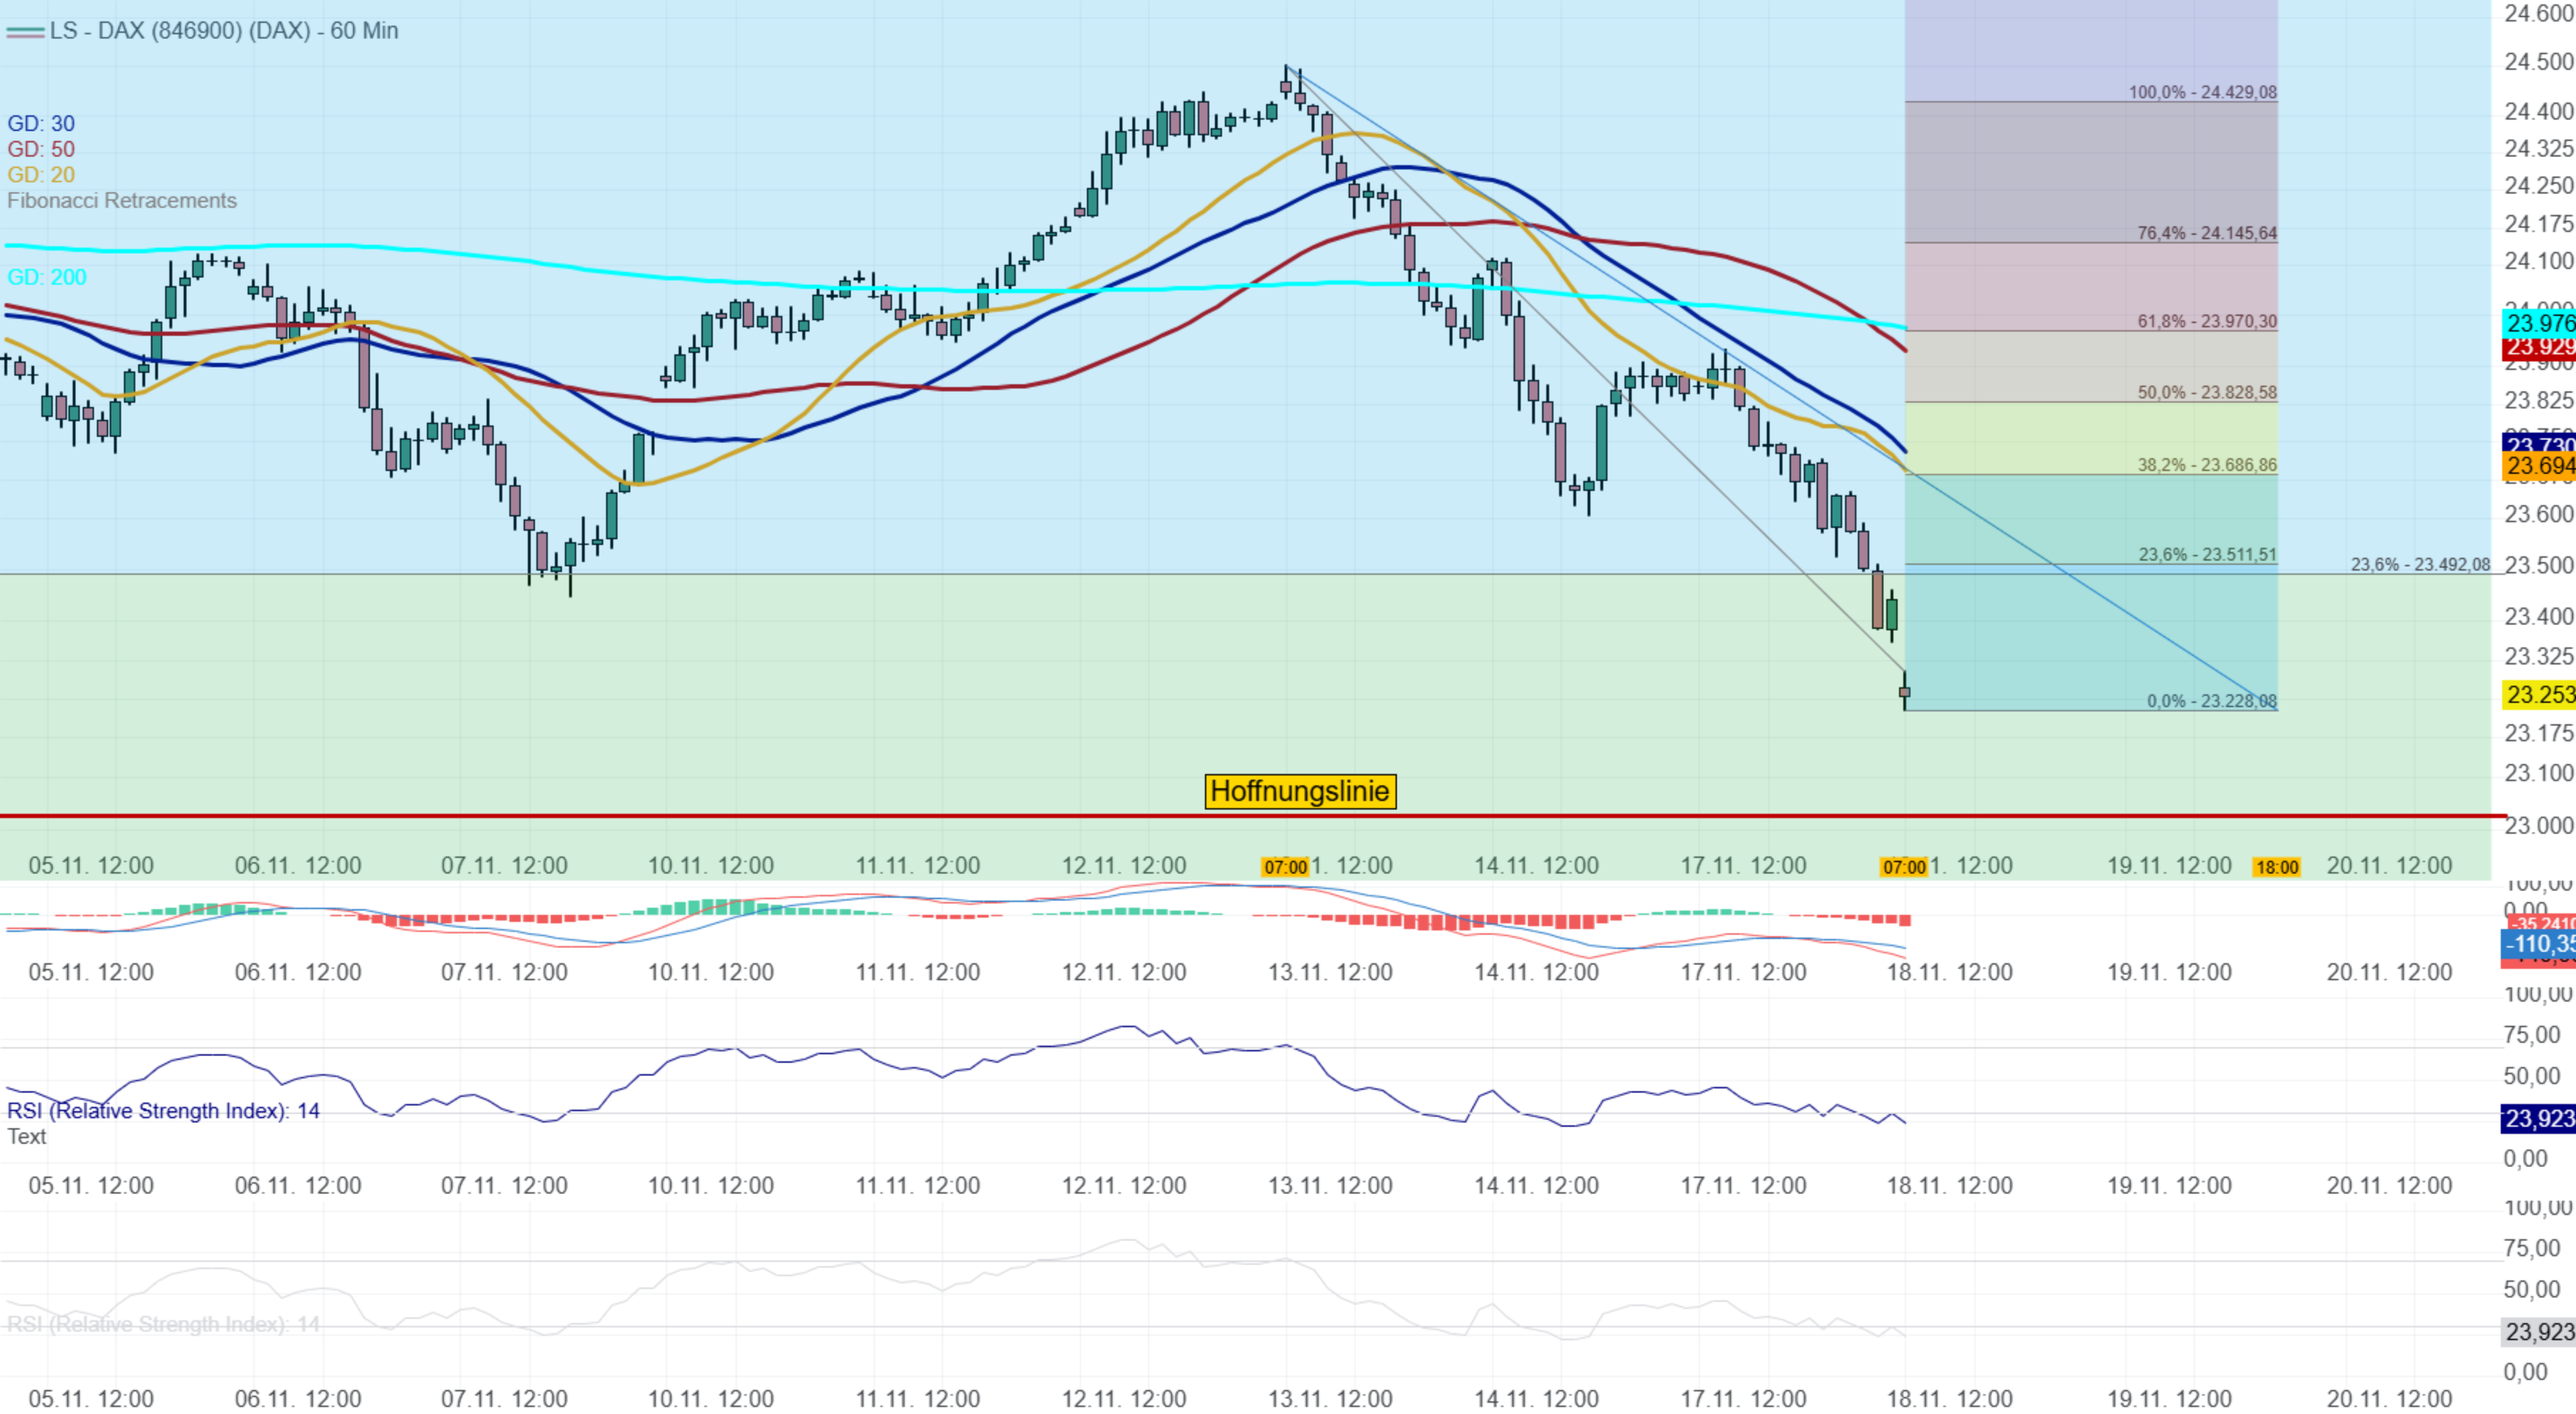Screen dimensions: 2576x1414
Task: Click the navy 23,923 RSI value tag
Action: (2539, 1118)
